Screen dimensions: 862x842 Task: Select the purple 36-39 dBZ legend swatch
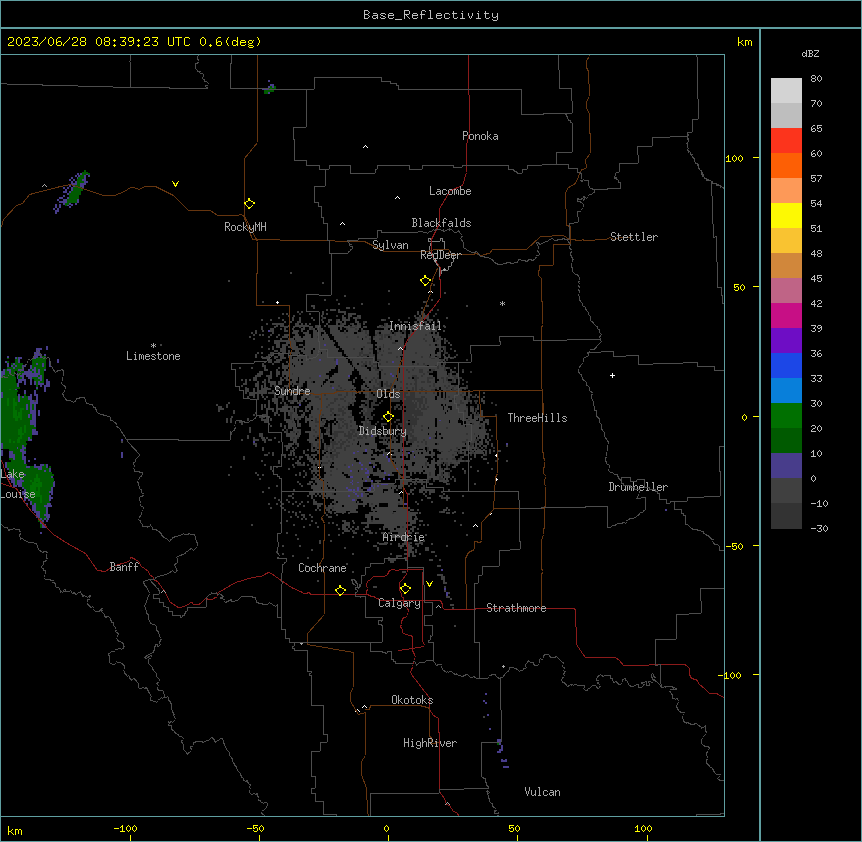786,340
